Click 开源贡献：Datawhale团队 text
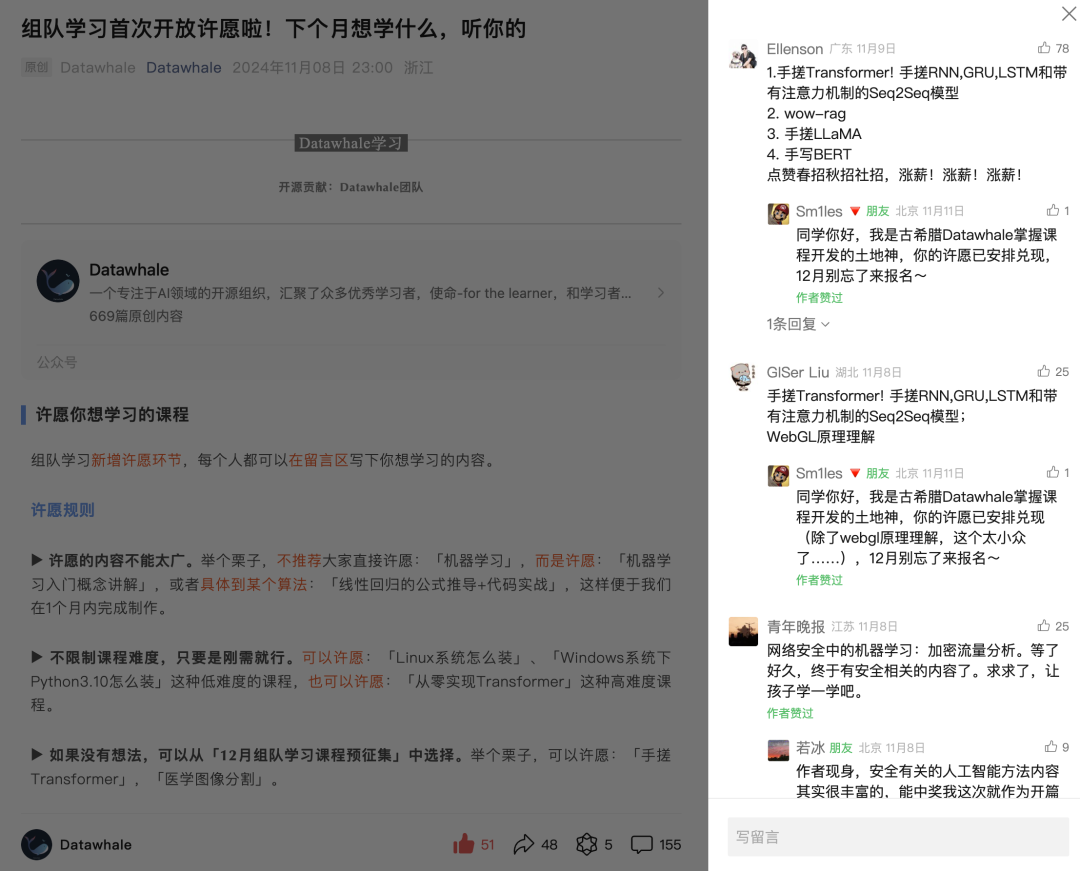 (x=351, y=187)
